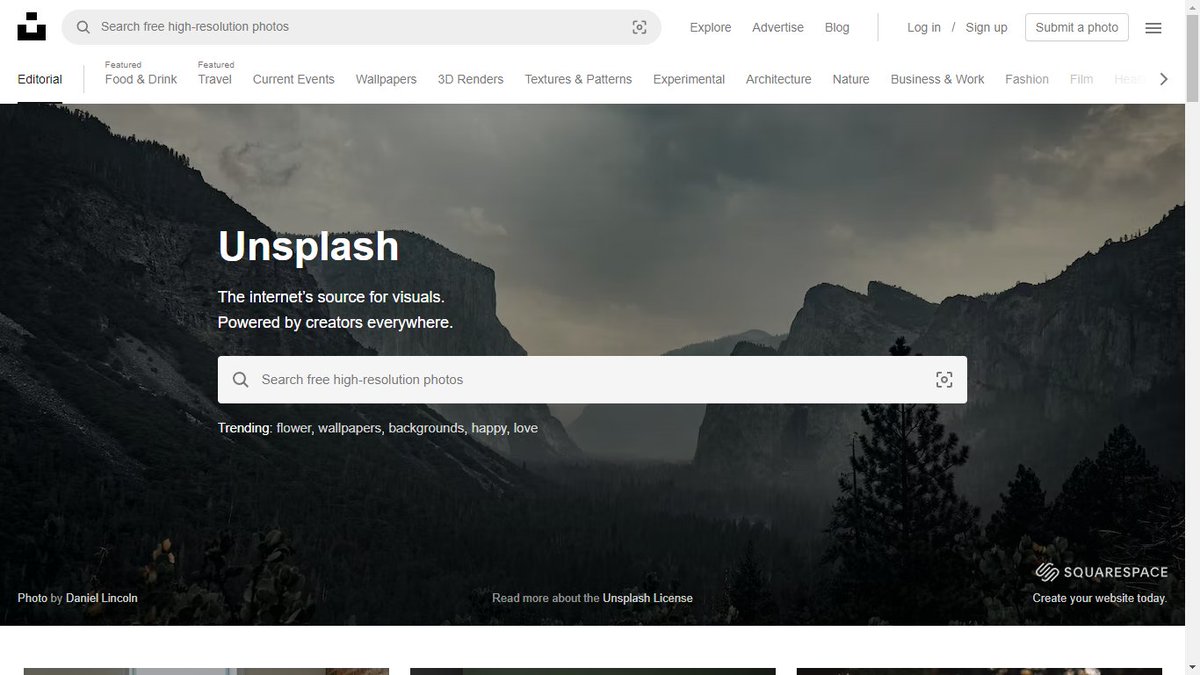Open the first photo thumbnail below hero
Viewport: 1200px width, 675px height.
tap(206, 671)
